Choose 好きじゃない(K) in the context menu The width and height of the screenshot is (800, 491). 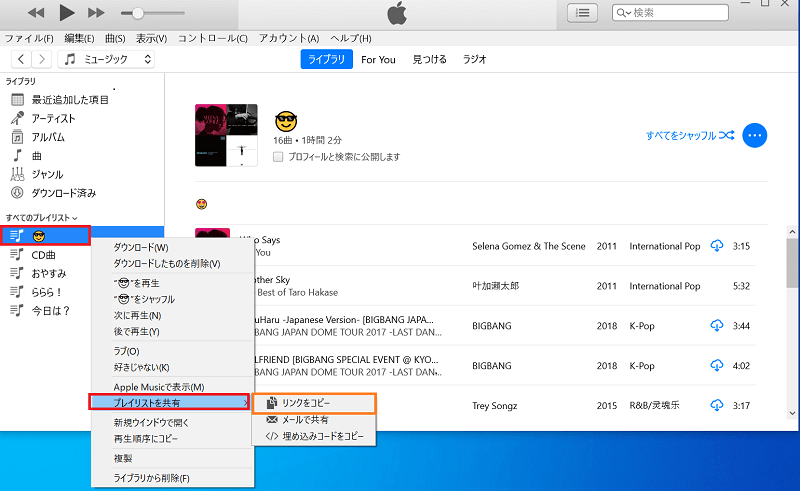pyautogui.click(x=172, y=367)
